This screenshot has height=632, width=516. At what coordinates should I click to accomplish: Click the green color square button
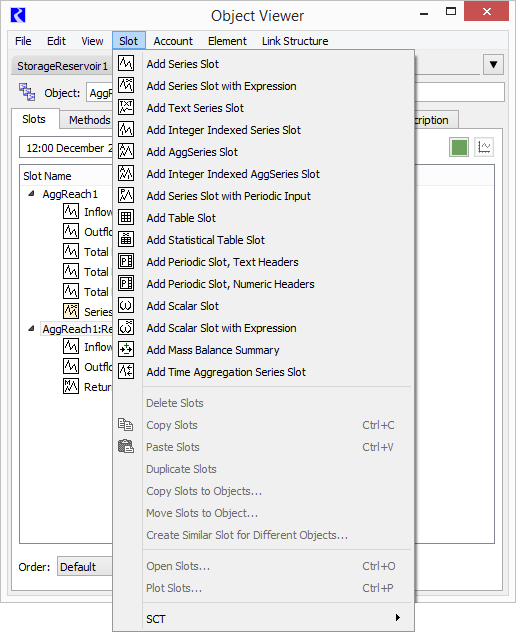(459, 147)
